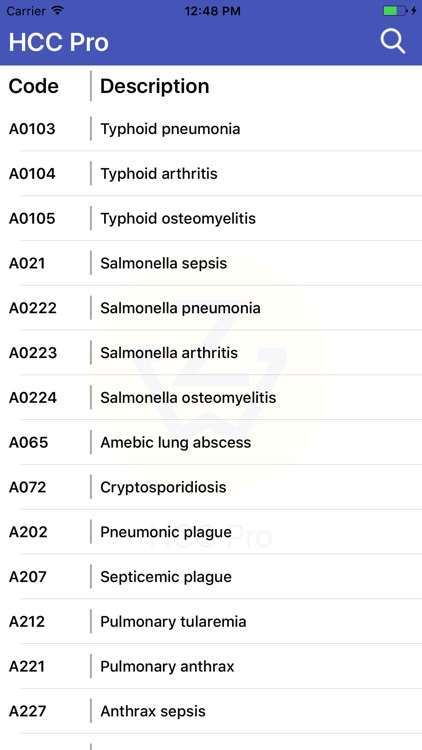
Task: Choose the Cryptosporidiosis entry
Action: coord(211,487)
